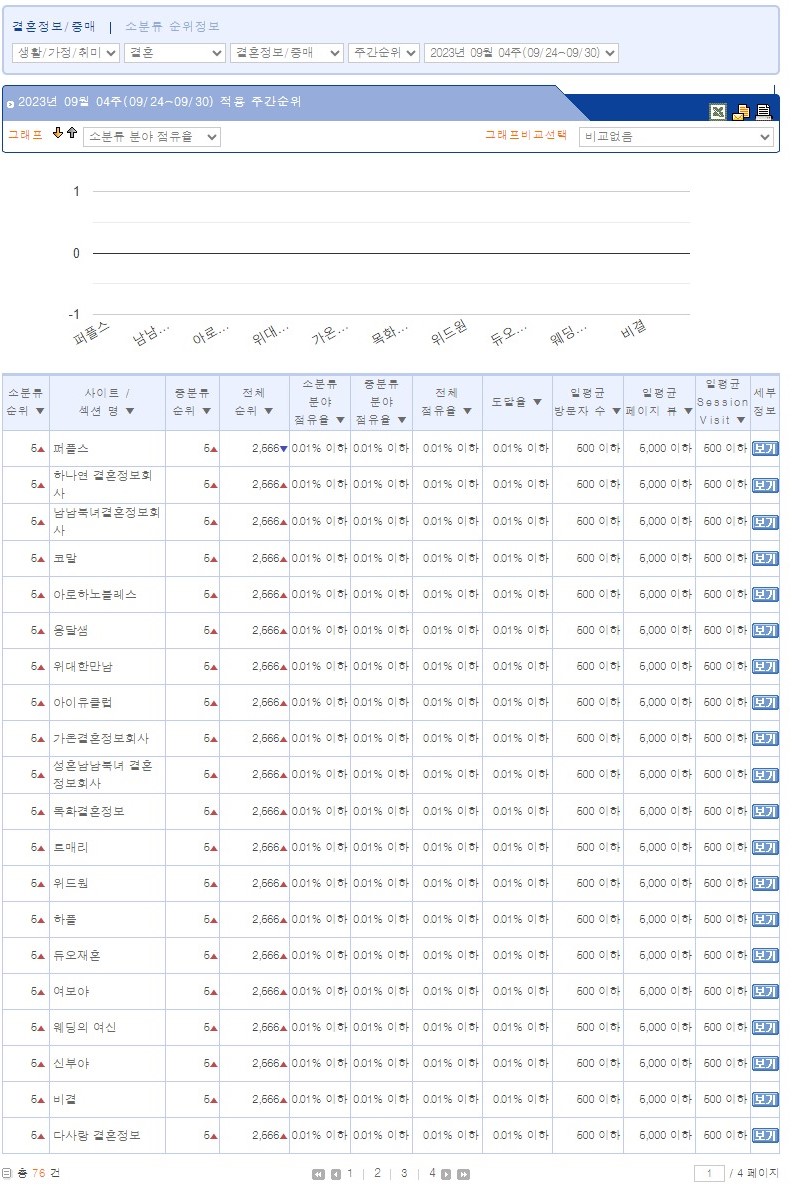Click 보기 button for 다사랑 결혼정보 row
The image size is (798, 1197).
click(765, 1136)
